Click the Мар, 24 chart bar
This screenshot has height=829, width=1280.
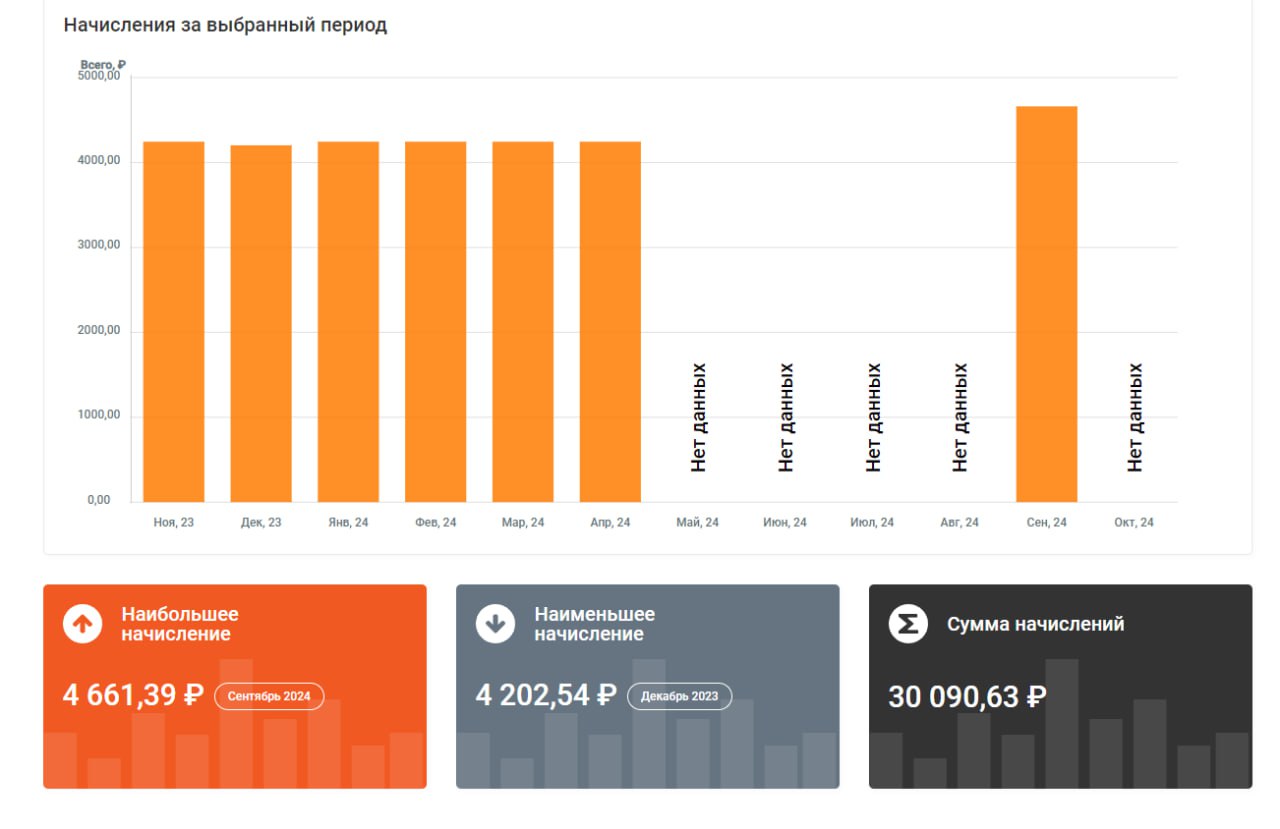(523, 322)
